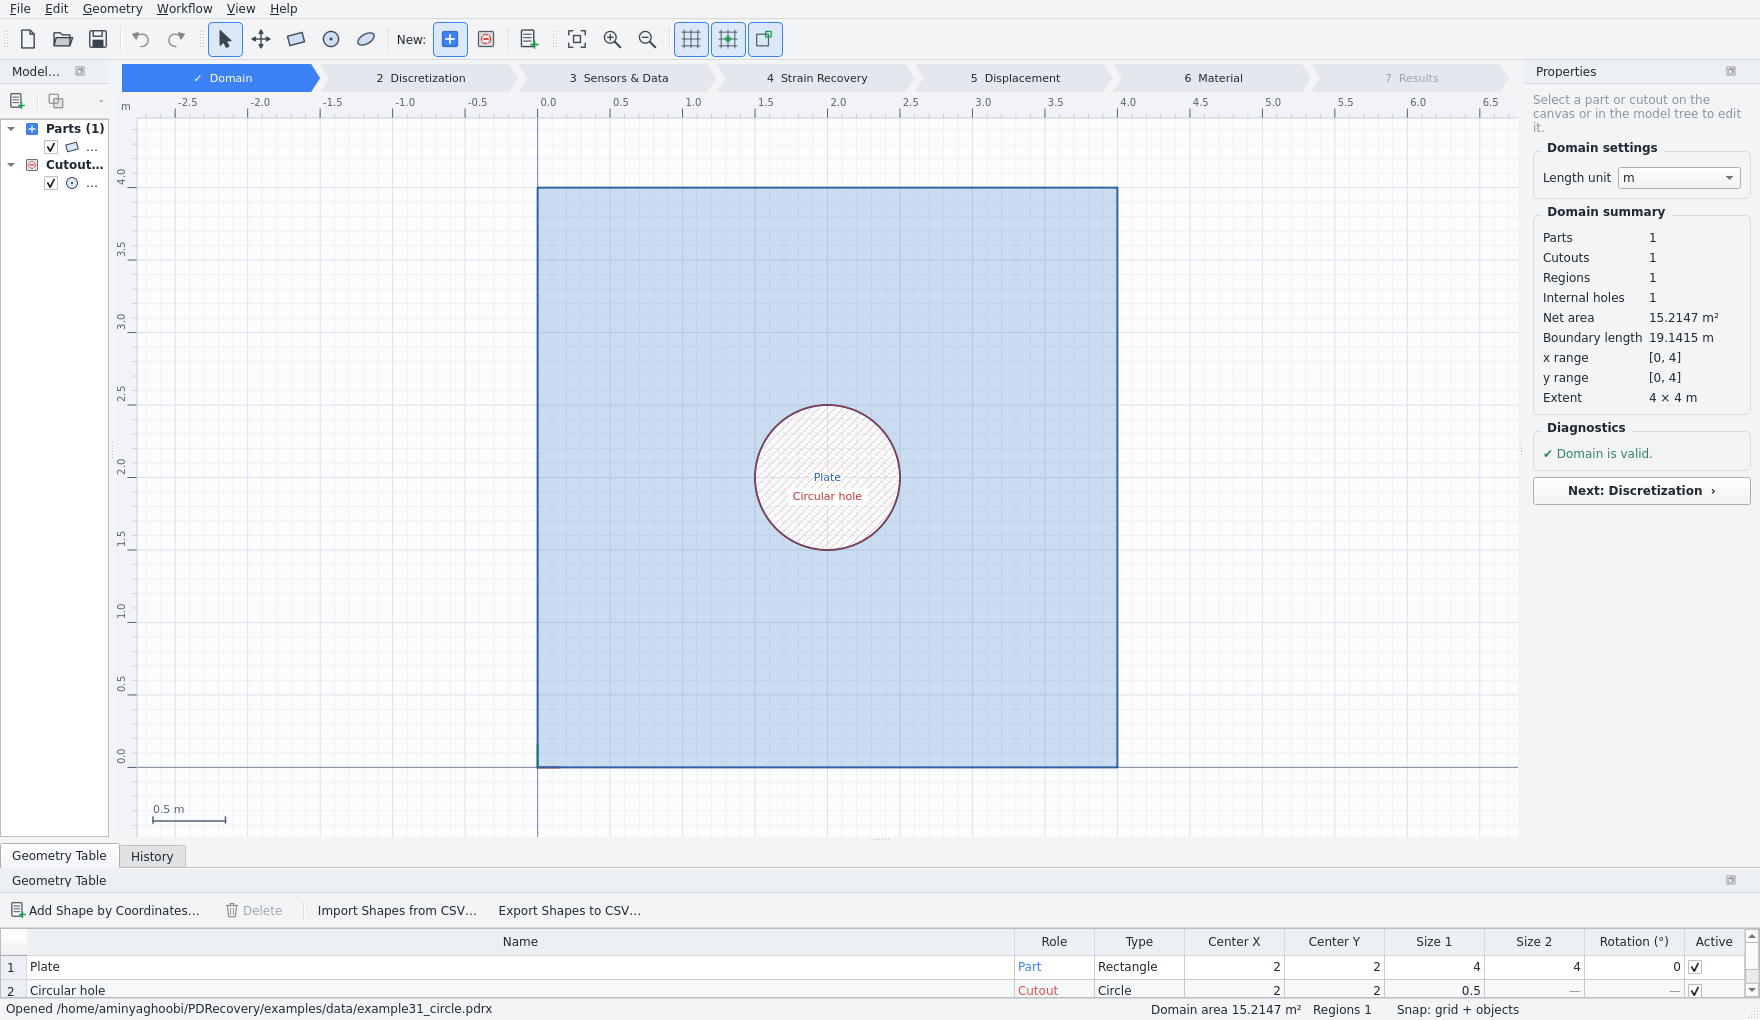Set new shapes as Cutout (red minus)
Image resolution: width=1760 pixels, height=1020 pixels.
(486, 39)
